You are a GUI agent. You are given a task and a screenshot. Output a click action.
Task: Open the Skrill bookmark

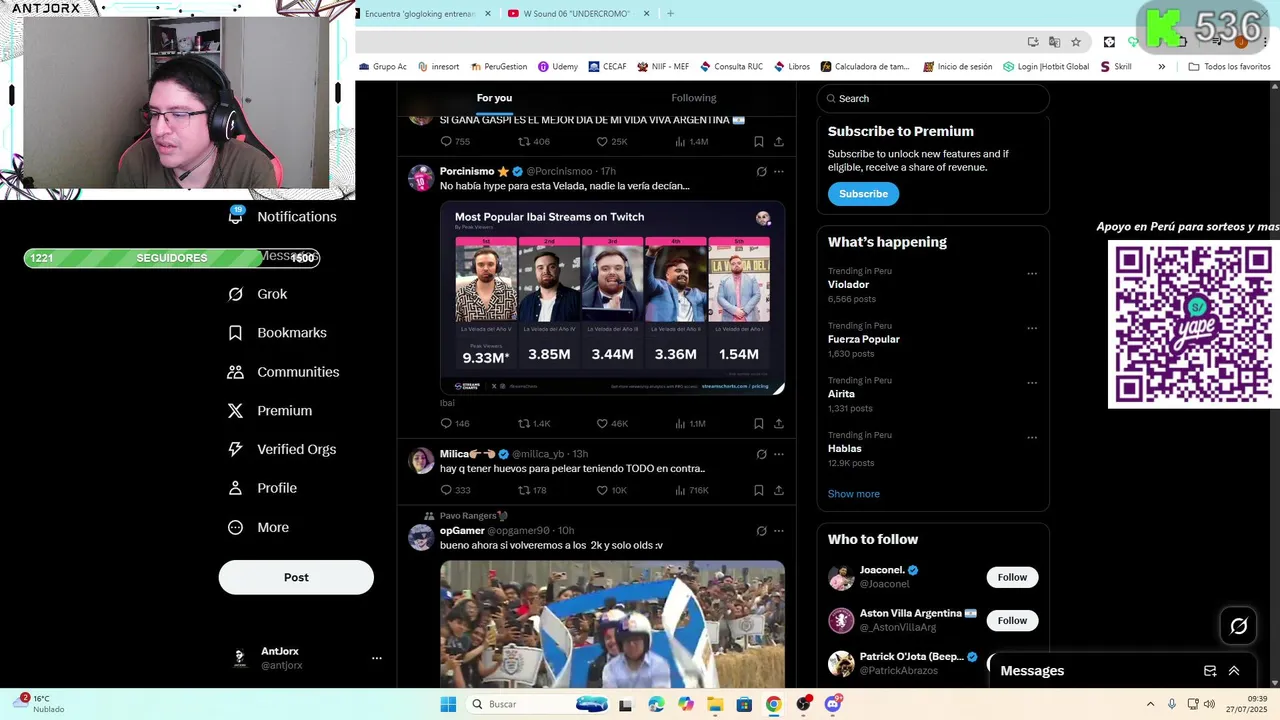coord(1115,67)
